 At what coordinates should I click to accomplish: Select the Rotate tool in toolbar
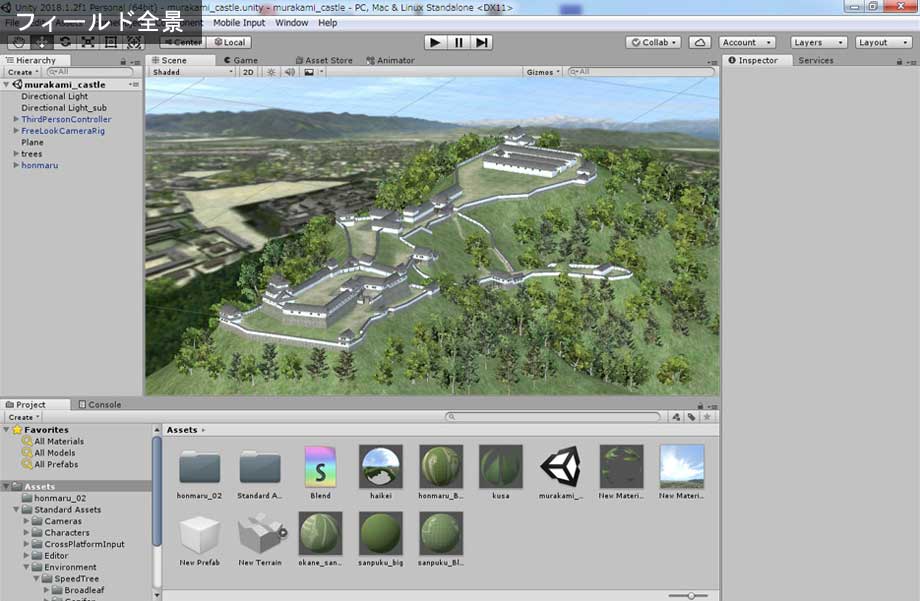[x=65, y=42]
